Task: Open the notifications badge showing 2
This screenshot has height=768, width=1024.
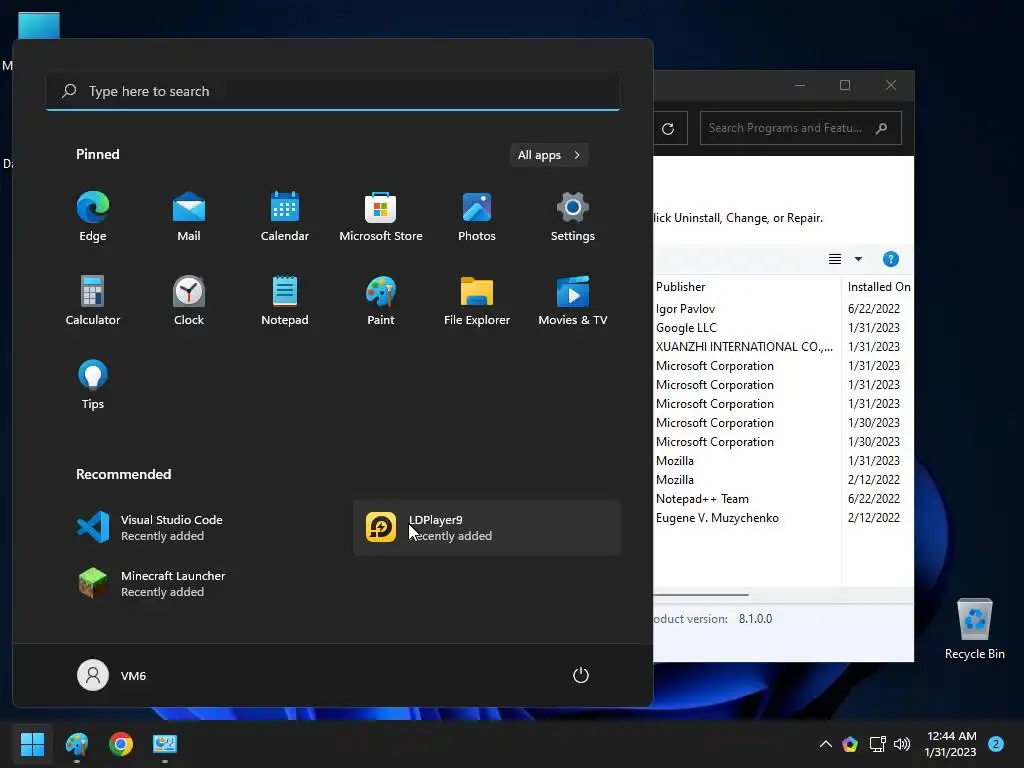Action: (996, 744)
